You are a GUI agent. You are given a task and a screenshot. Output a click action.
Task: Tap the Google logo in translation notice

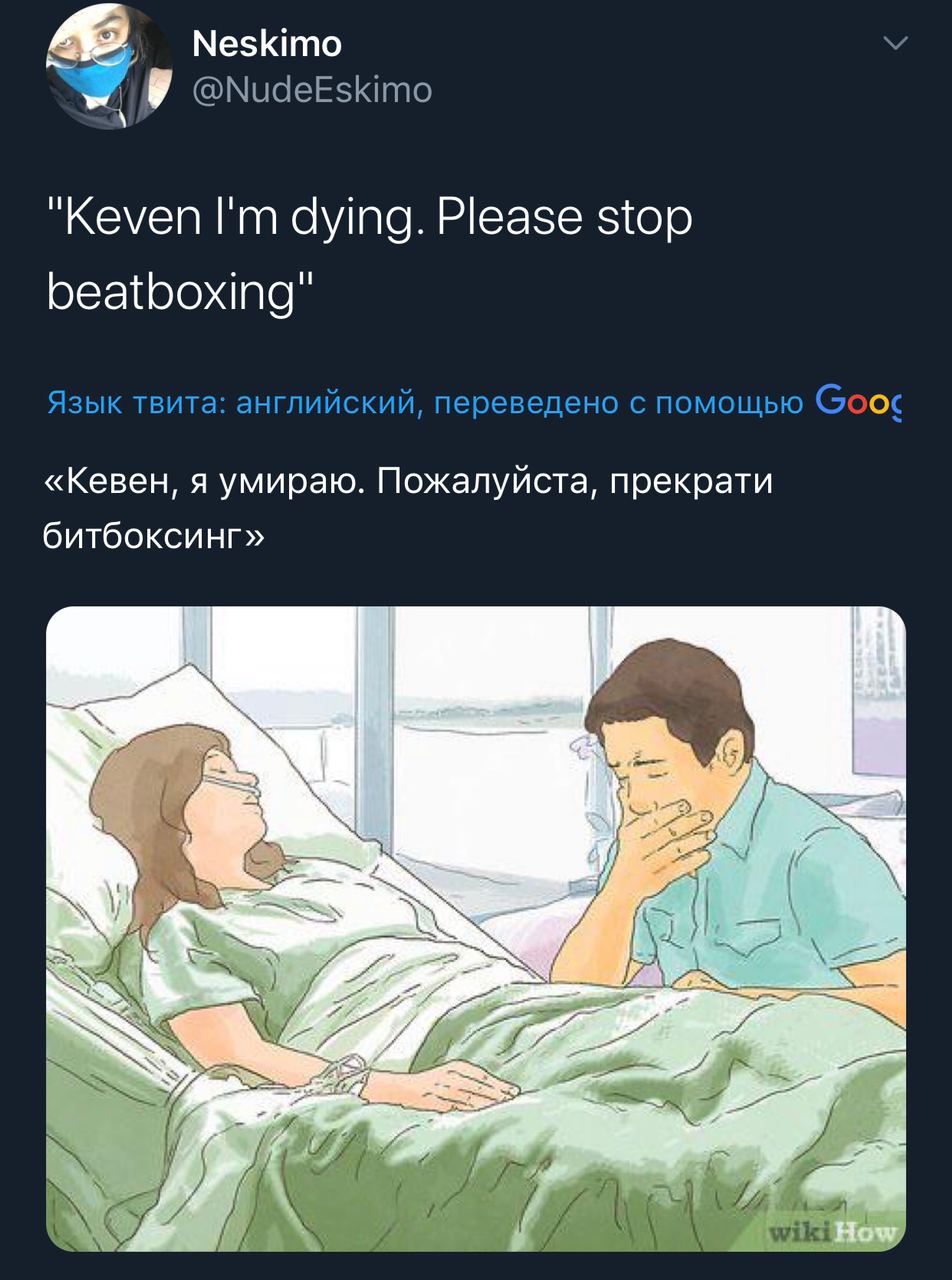pos(859,400)
